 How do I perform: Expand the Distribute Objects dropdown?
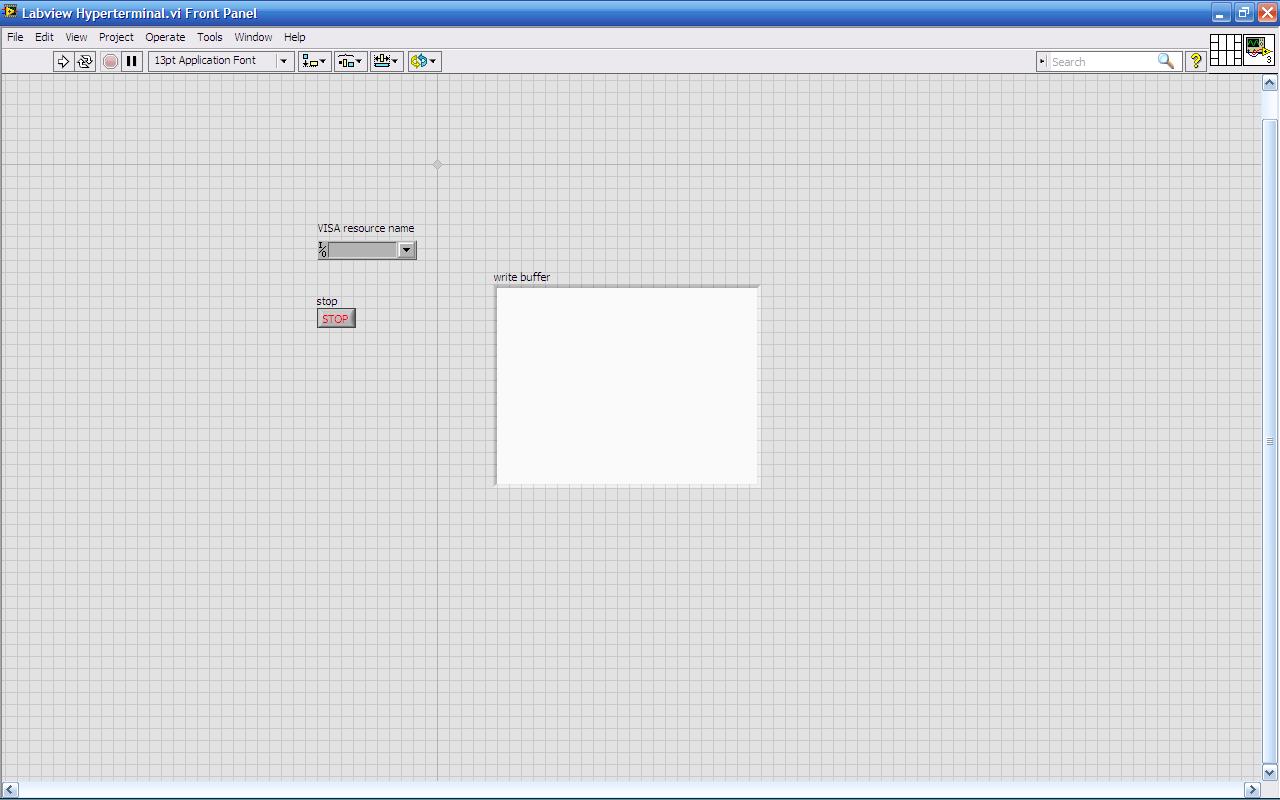[350, 61]
